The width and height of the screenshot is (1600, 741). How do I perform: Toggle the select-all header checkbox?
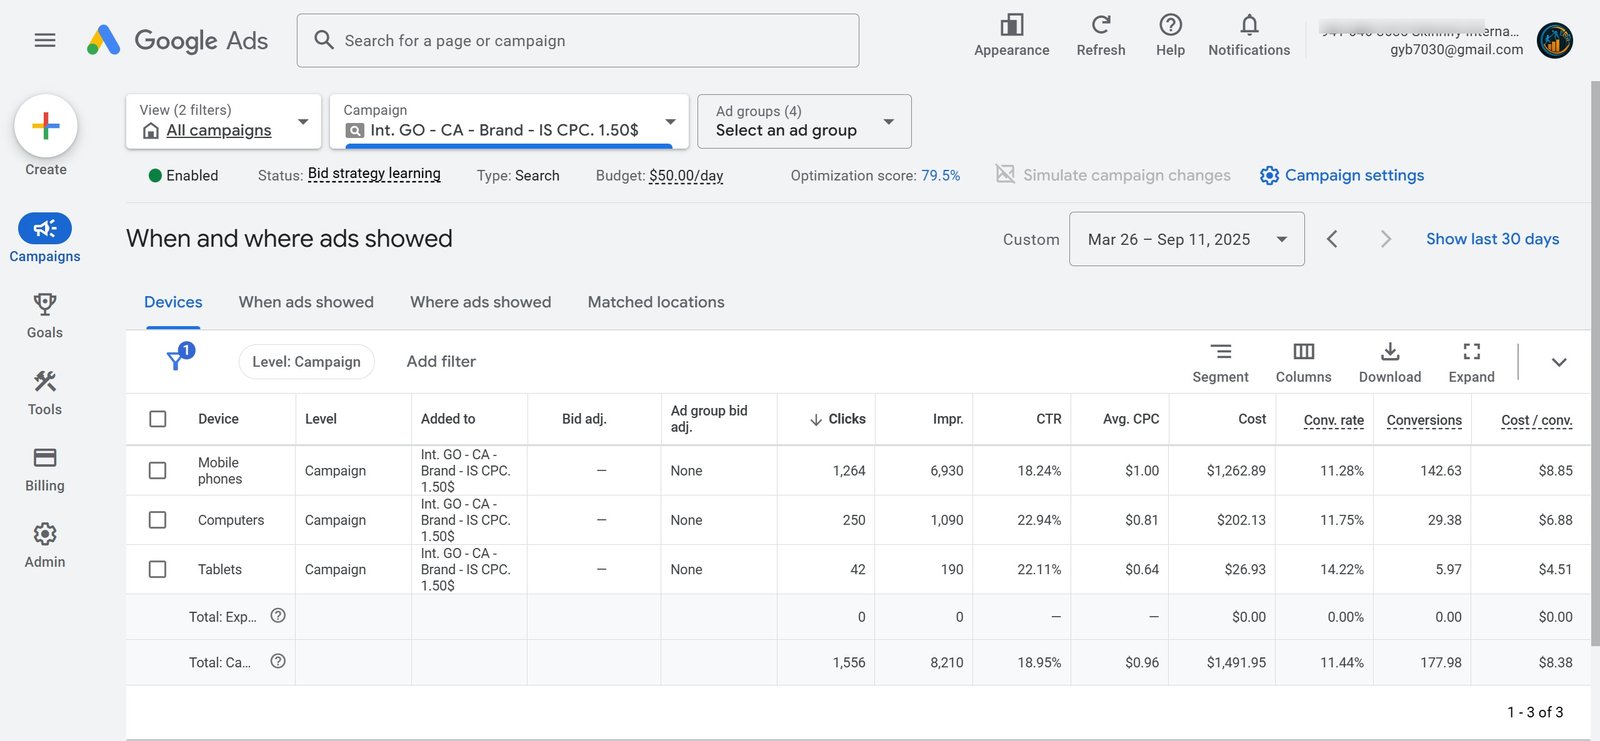tap(158, 419)
